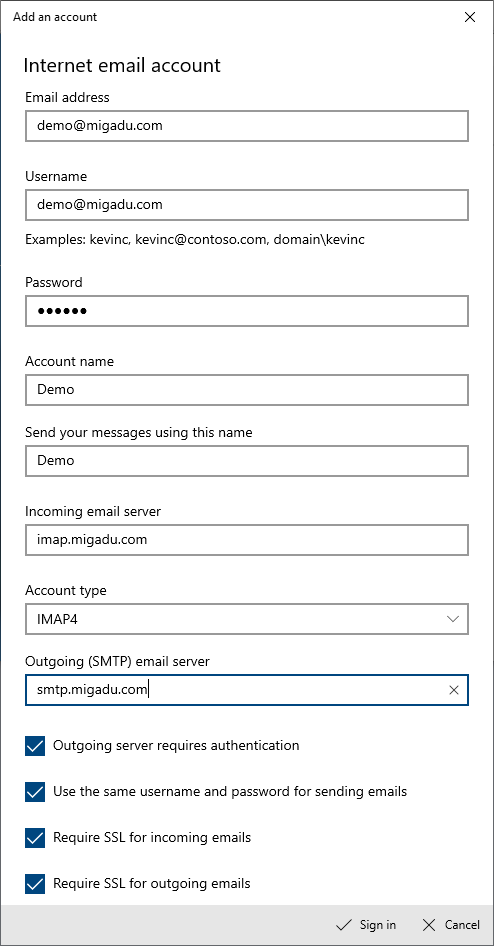
Task: Focus the Email address input field
Action: pos(247,126)
